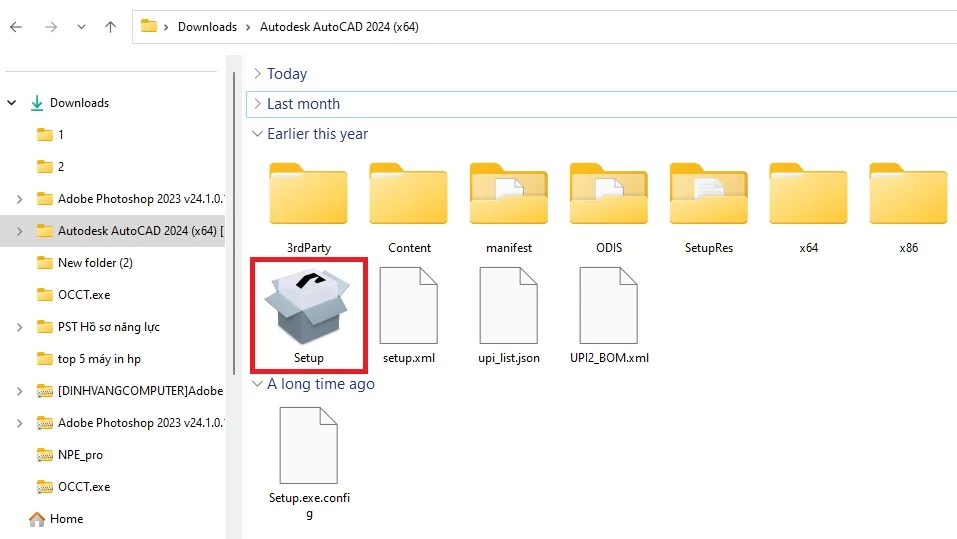Select the setup.xml file icon
The height and width of the screenshot is (539, 957).
[x=408, y=306]
